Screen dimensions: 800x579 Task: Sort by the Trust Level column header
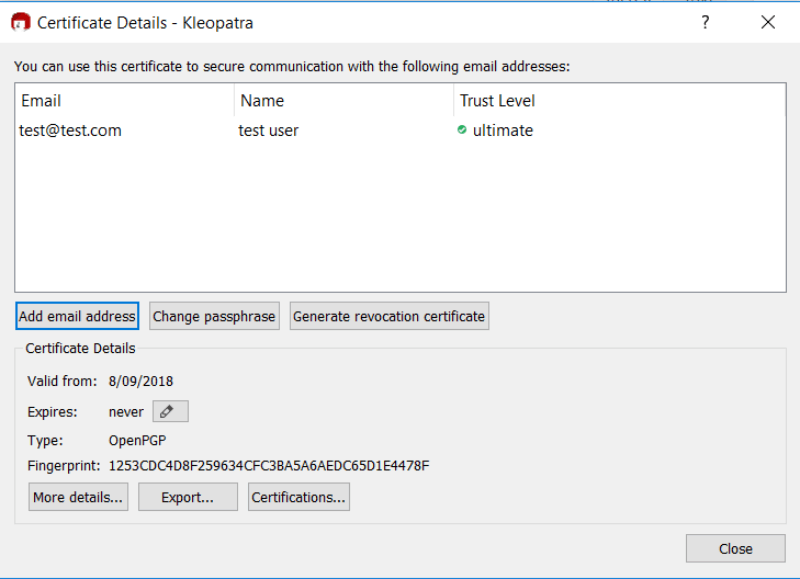[x=496, y=100]
